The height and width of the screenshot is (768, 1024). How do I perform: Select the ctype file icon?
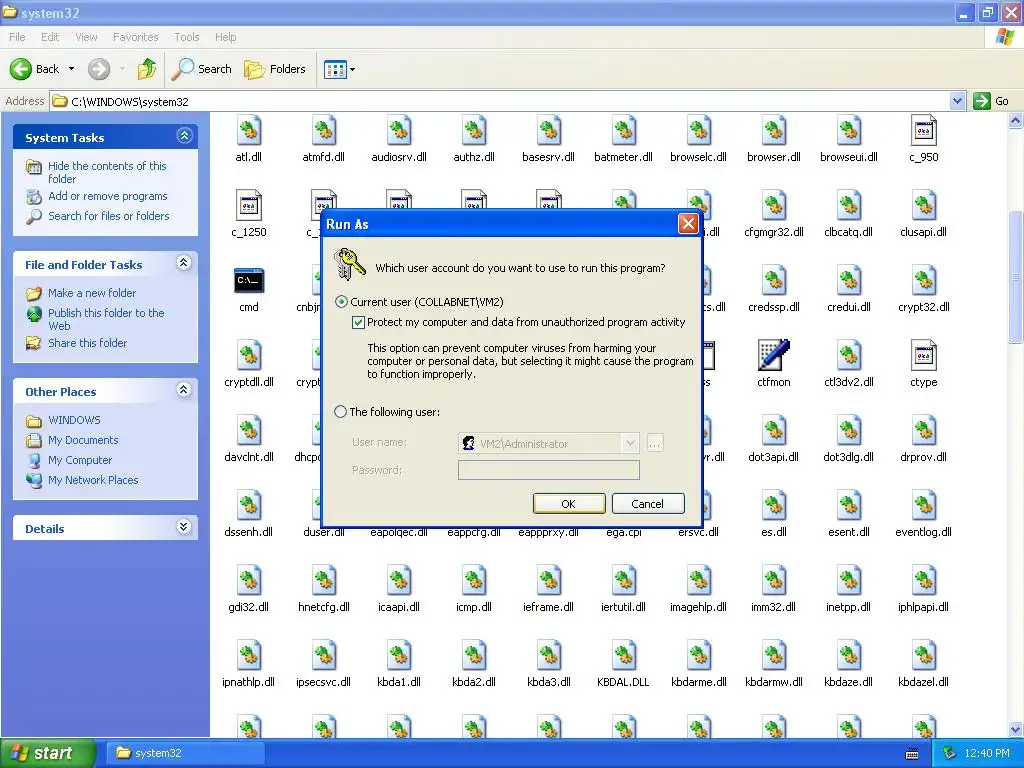[x=923, y=356]
